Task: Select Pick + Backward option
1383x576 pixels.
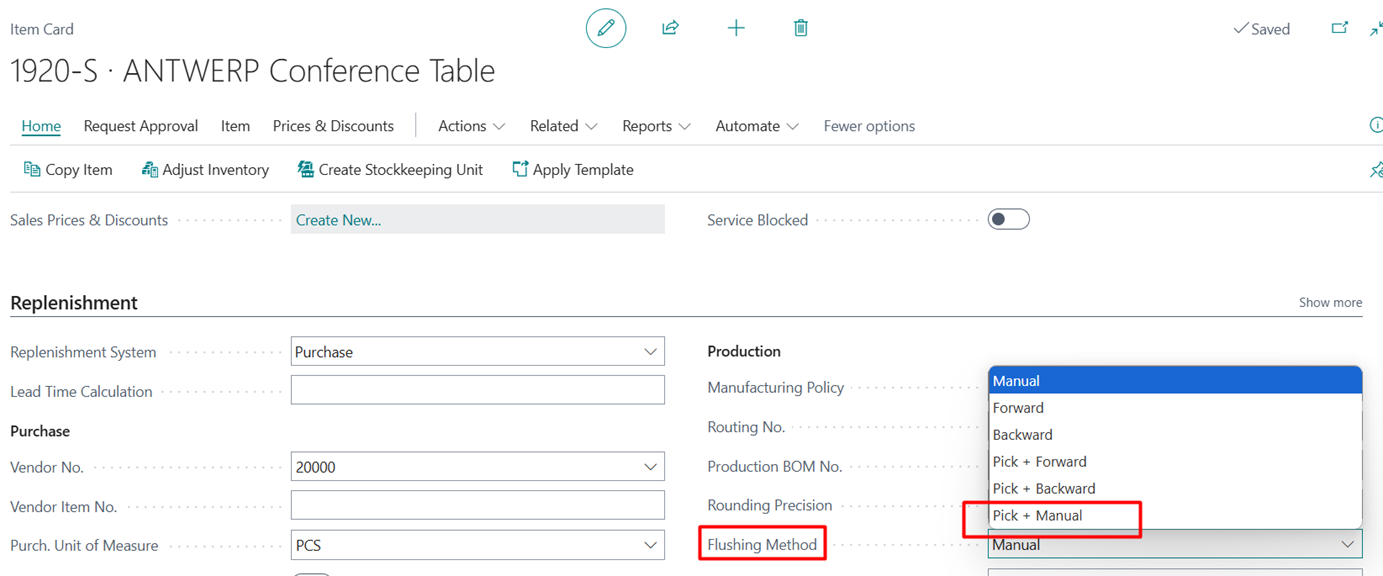Action: click(x=1175, y=489)
